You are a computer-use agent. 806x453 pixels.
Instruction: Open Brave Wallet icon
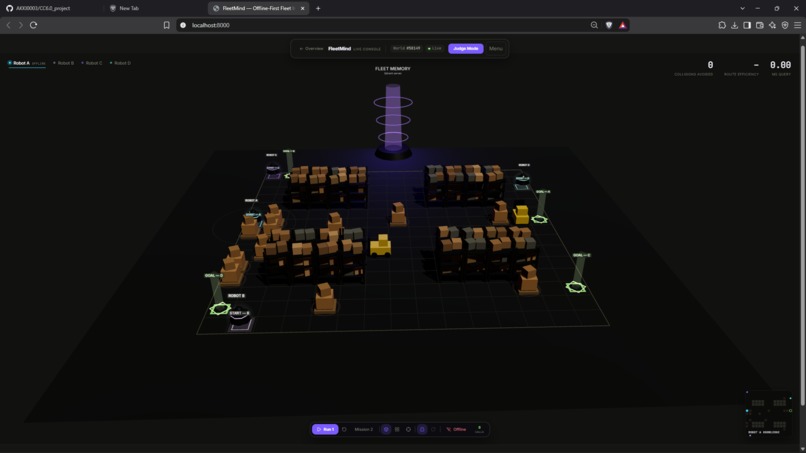click(760, 25)
